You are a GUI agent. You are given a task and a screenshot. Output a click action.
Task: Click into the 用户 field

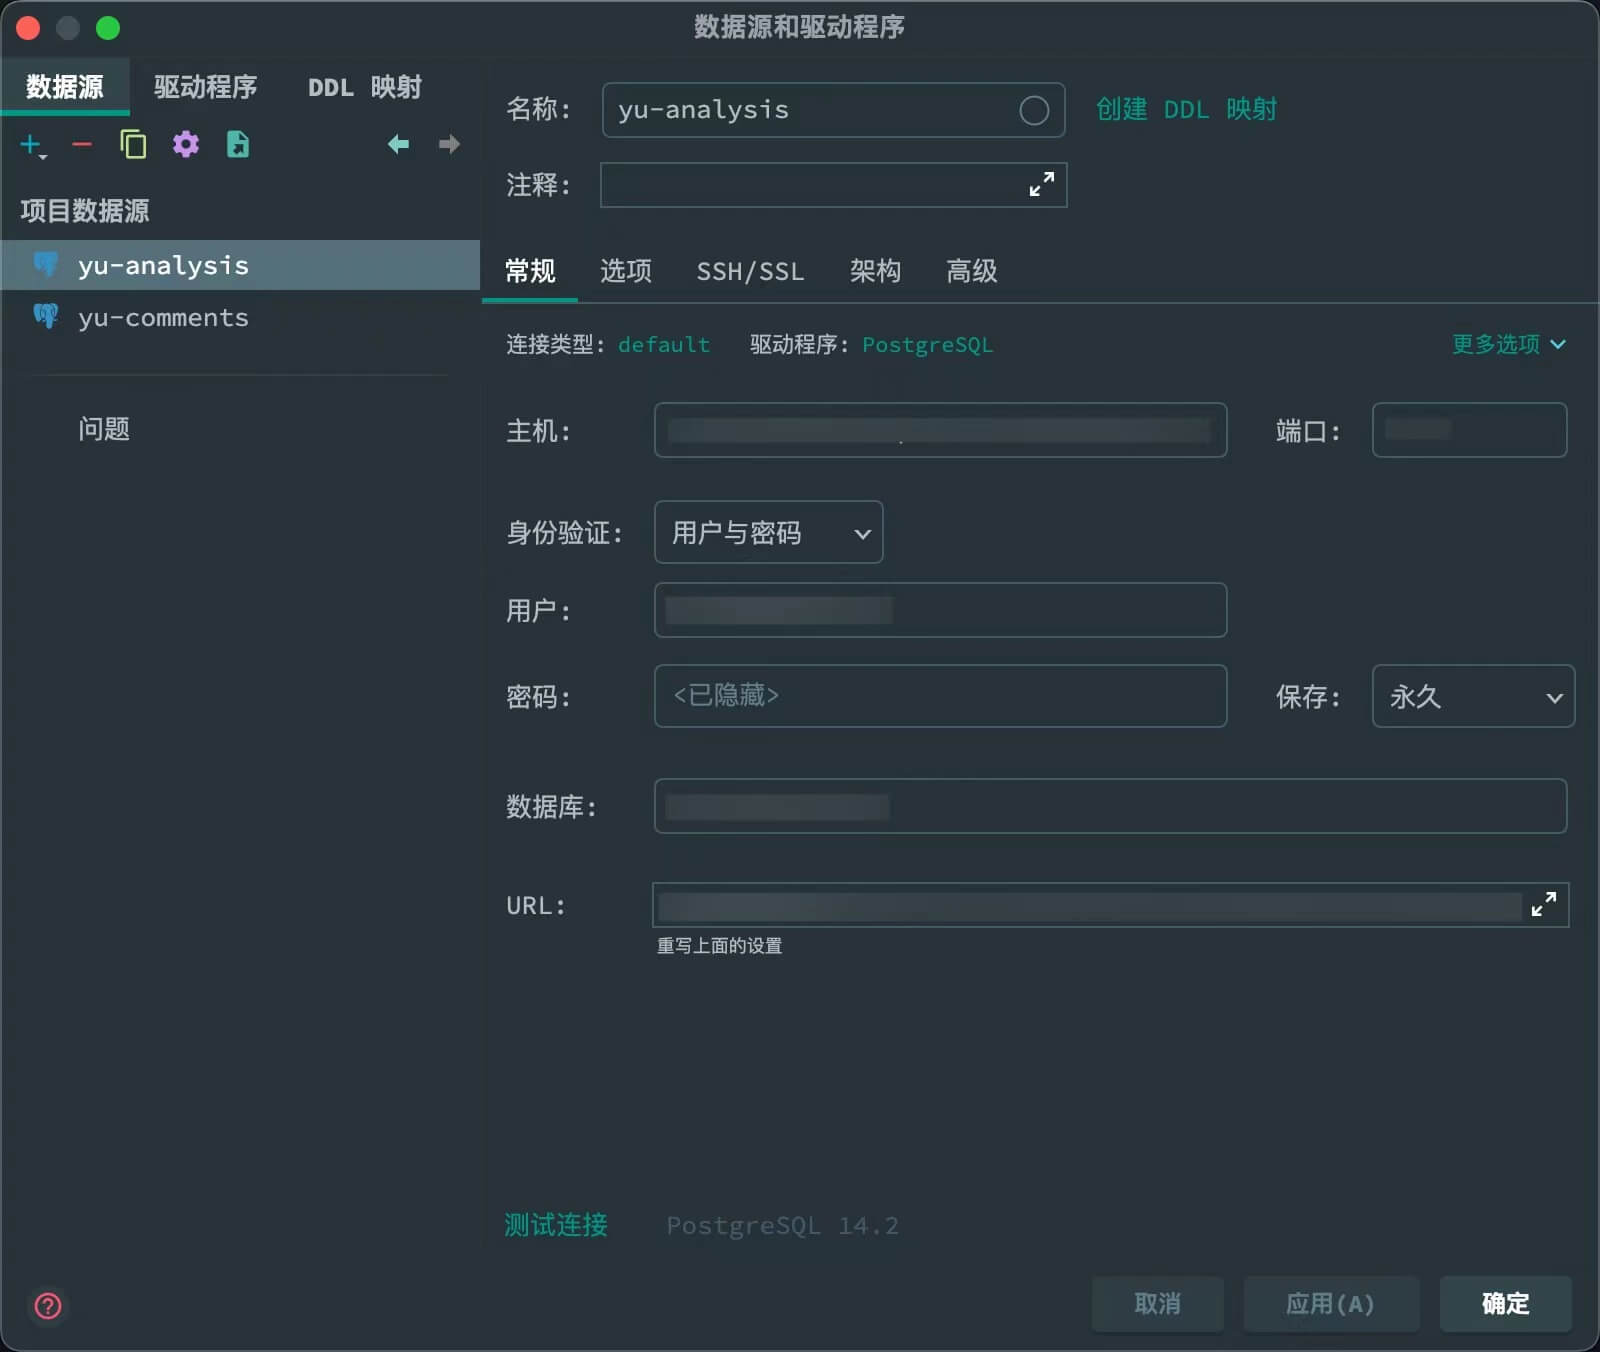940,610
